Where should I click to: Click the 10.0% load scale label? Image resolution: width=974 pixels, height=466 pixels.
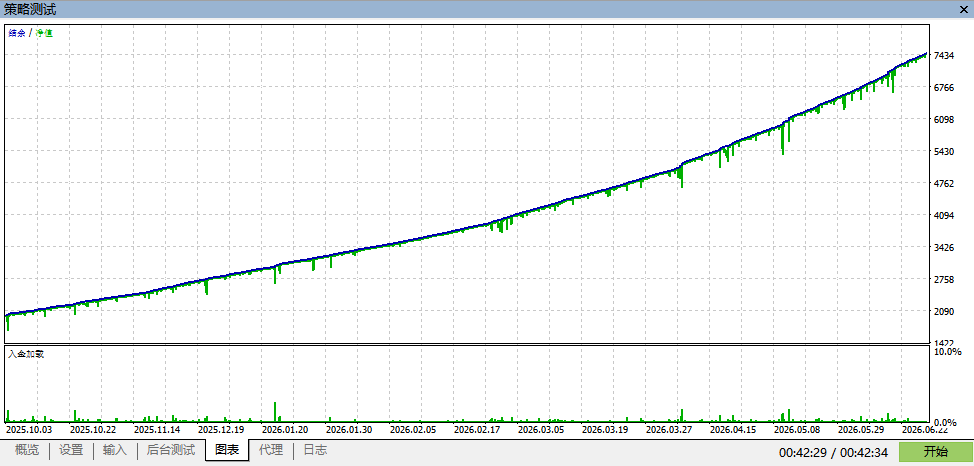tap(947, 352)
